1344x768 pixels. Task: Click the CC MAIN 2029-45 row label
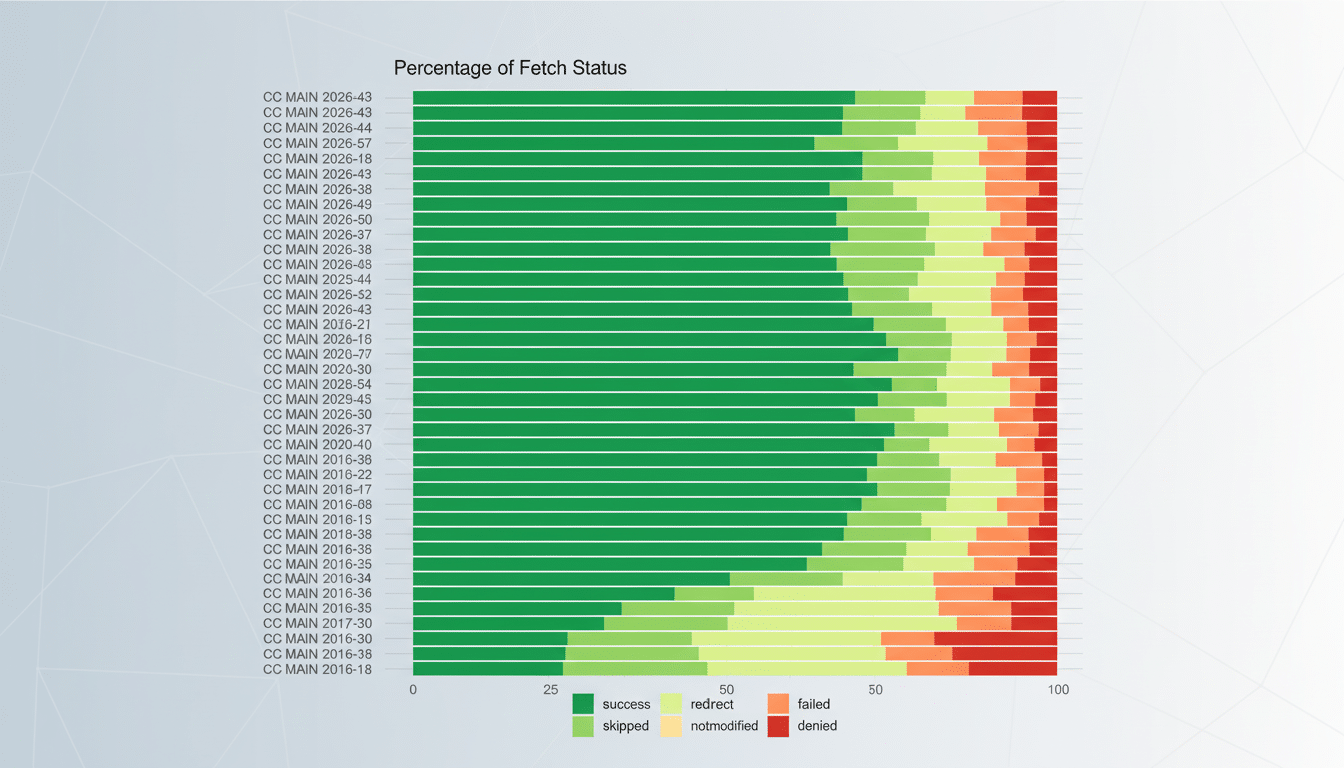point(317,399)
